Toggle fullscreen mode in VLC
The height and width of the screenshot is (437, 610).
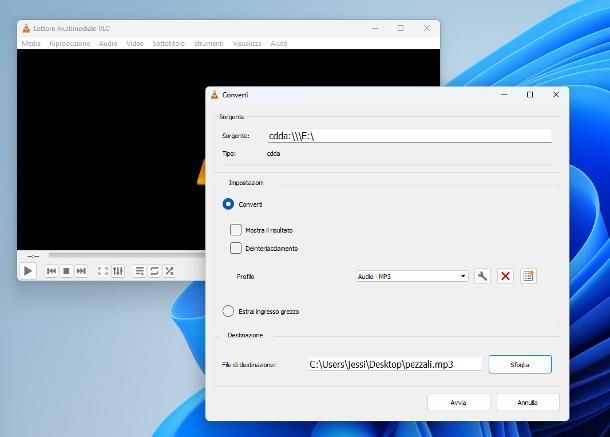coord(103,271)
